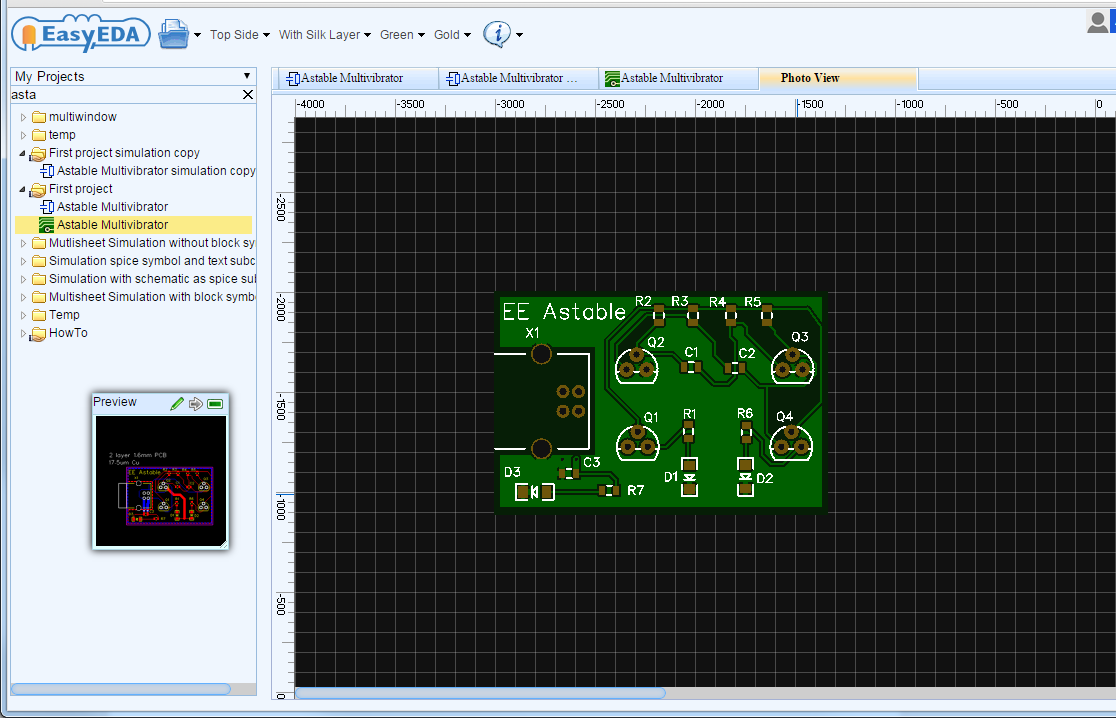Switch to the Photo View tab
Screen dimensions: 1116x718
coord(807,78)
